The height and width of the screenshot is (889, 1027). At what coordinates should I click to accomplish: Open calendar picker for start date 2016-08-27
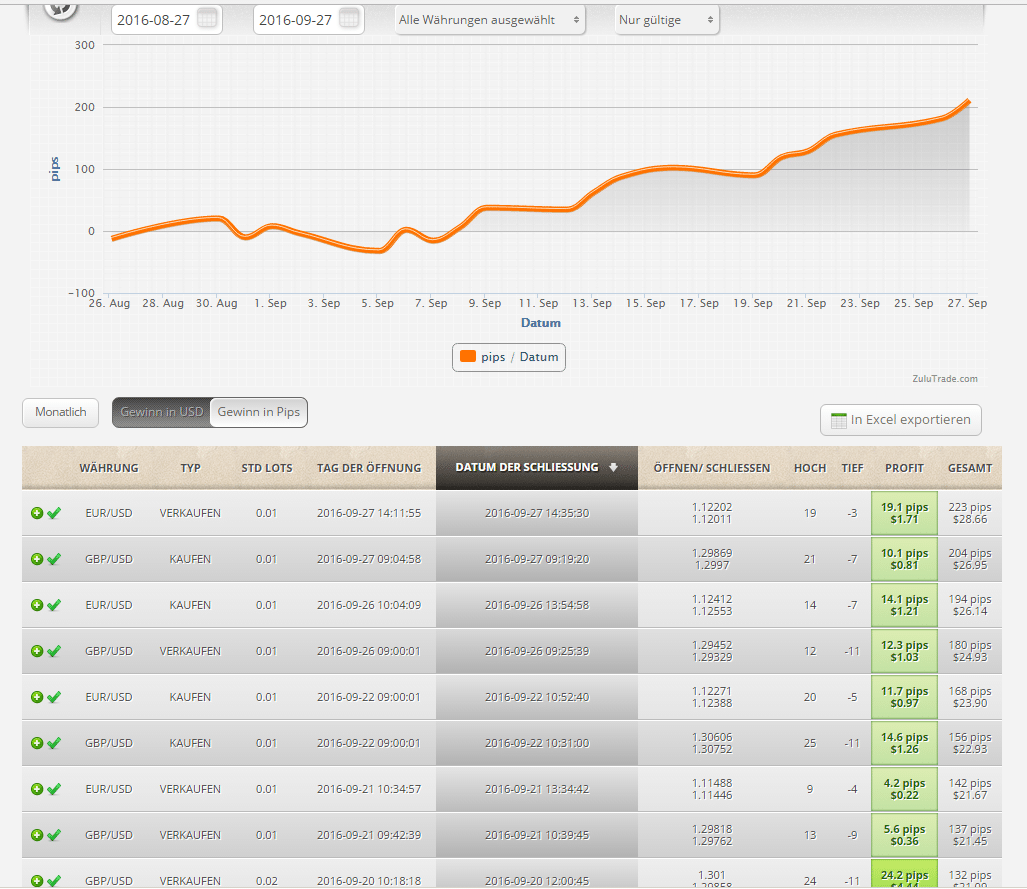[x=207, y=19]
